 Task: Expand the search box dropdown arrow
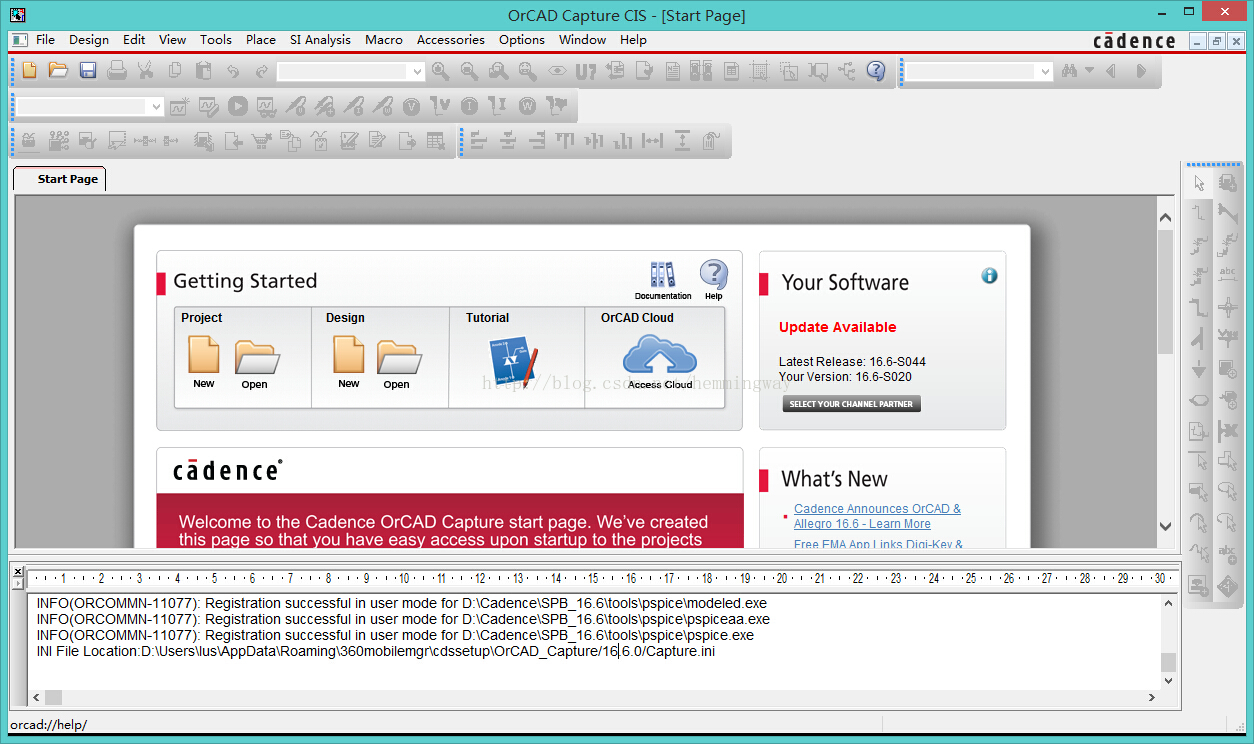click(x=1045, y=72)
